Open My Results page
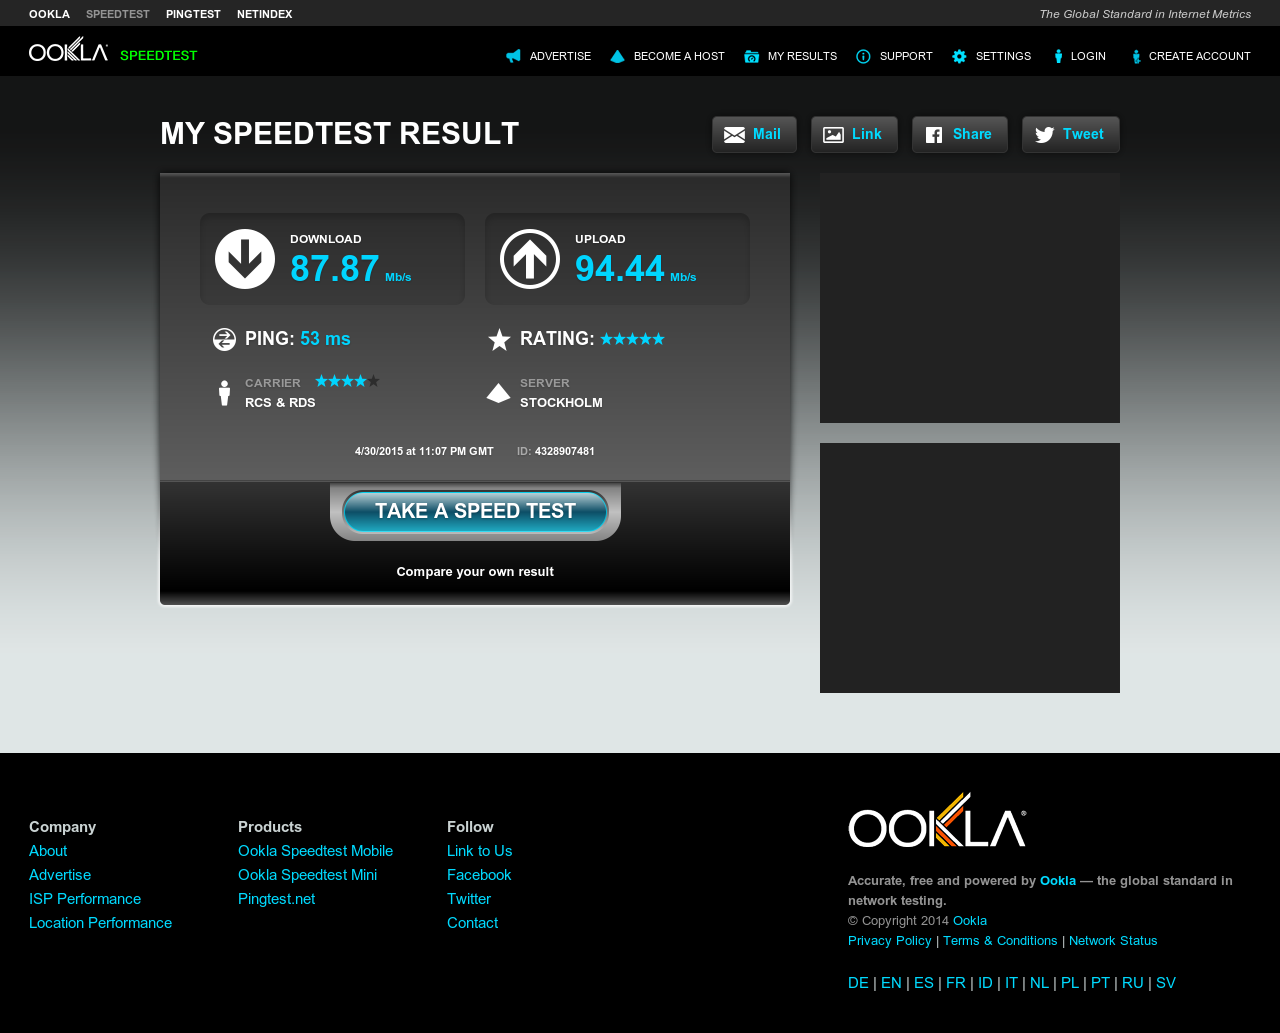 pyautogui.click(x=802, y=56)
